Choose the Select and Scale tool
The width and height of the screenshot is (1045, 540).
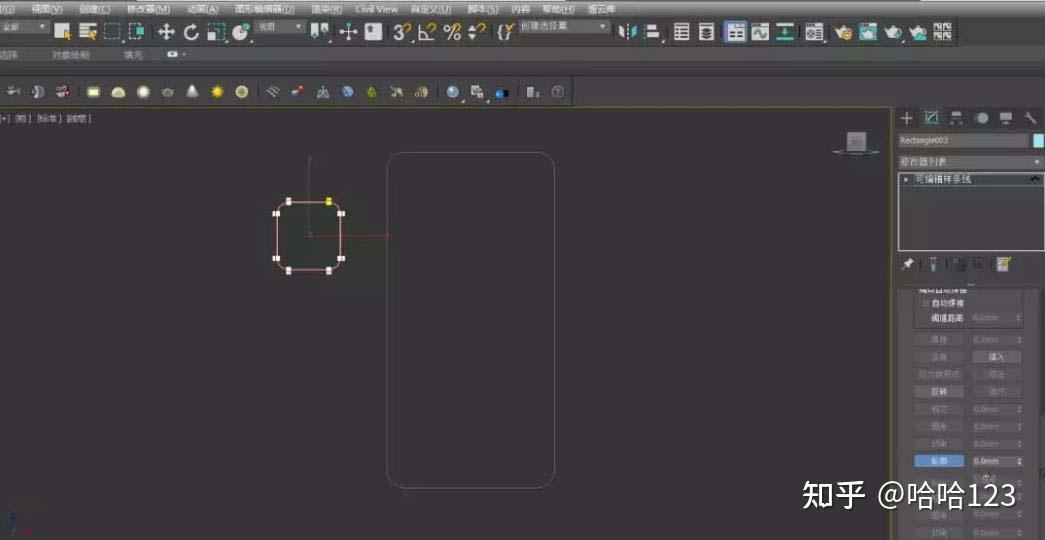click(x=216, y=31)
